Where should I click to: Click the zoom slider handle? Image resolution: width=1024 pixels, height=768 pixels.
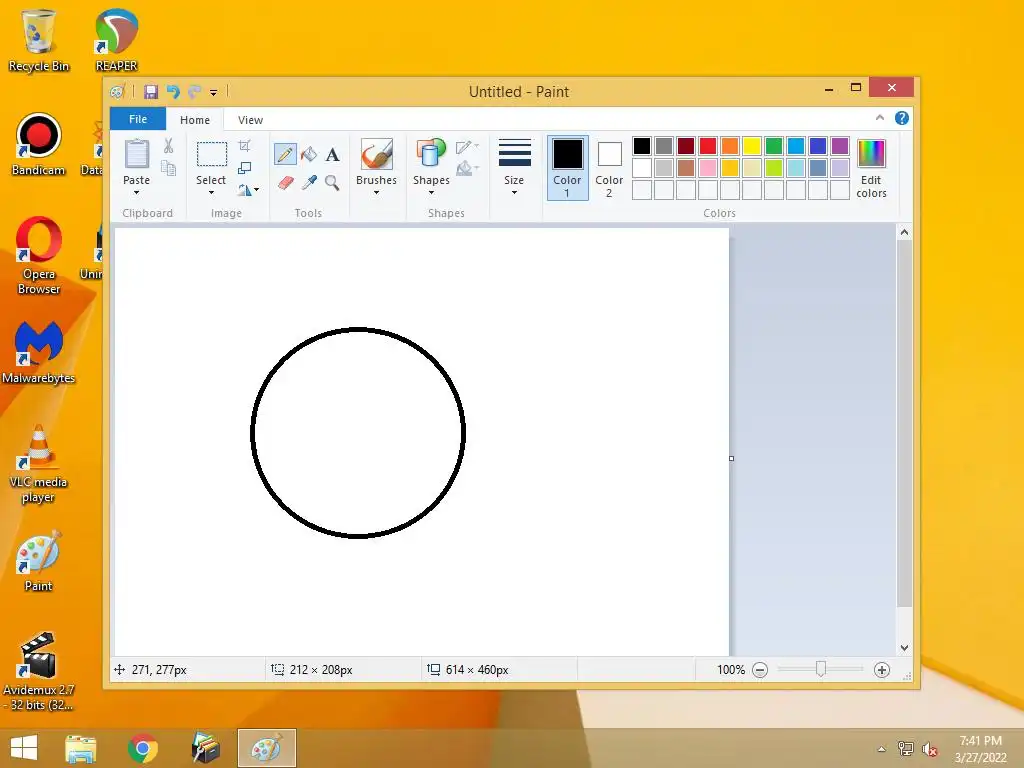[x=821, y=669]
